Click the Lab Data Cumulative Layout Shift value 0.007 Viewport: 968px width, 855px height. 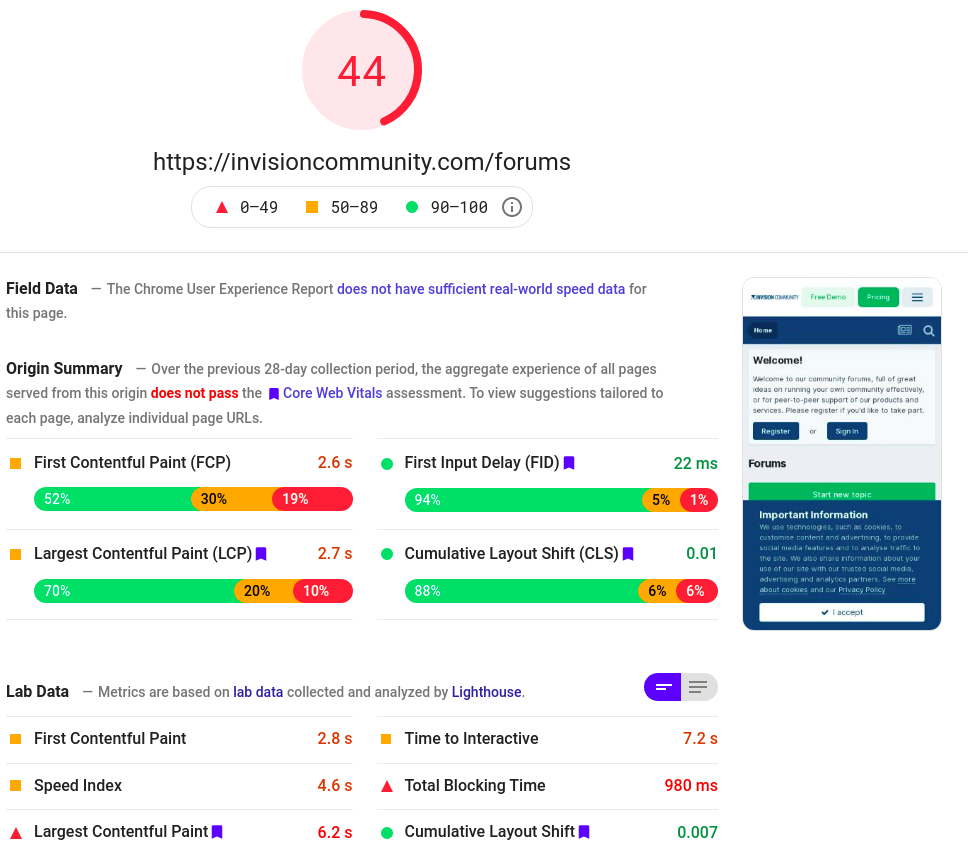[698, 832]
